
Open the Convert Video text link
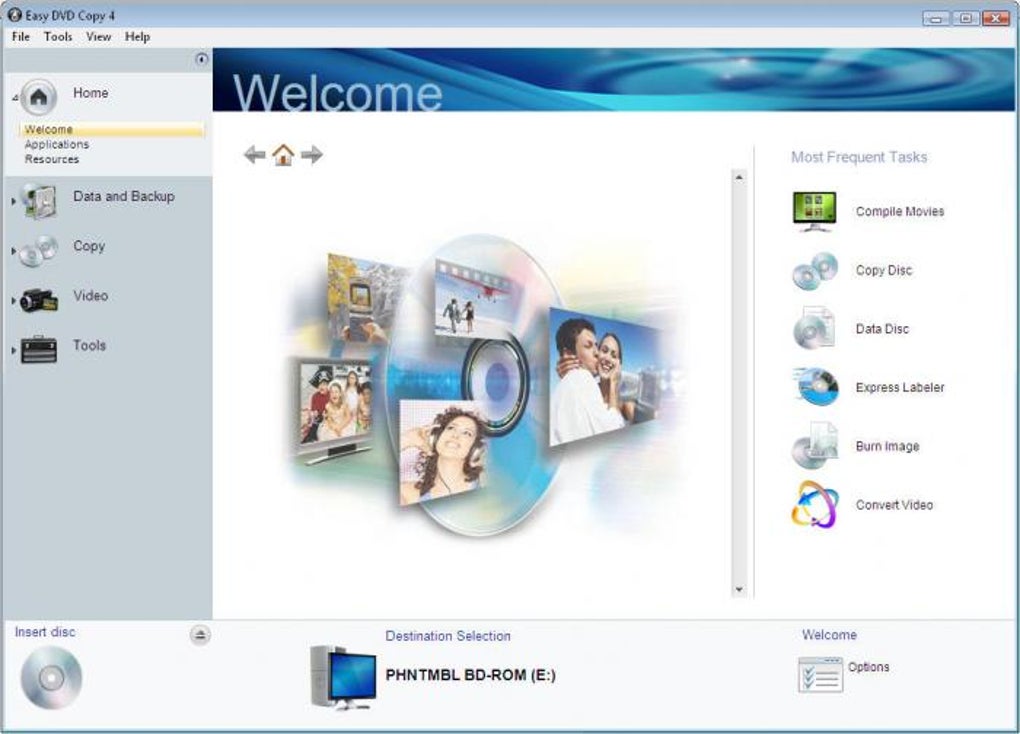click(894, 505)
